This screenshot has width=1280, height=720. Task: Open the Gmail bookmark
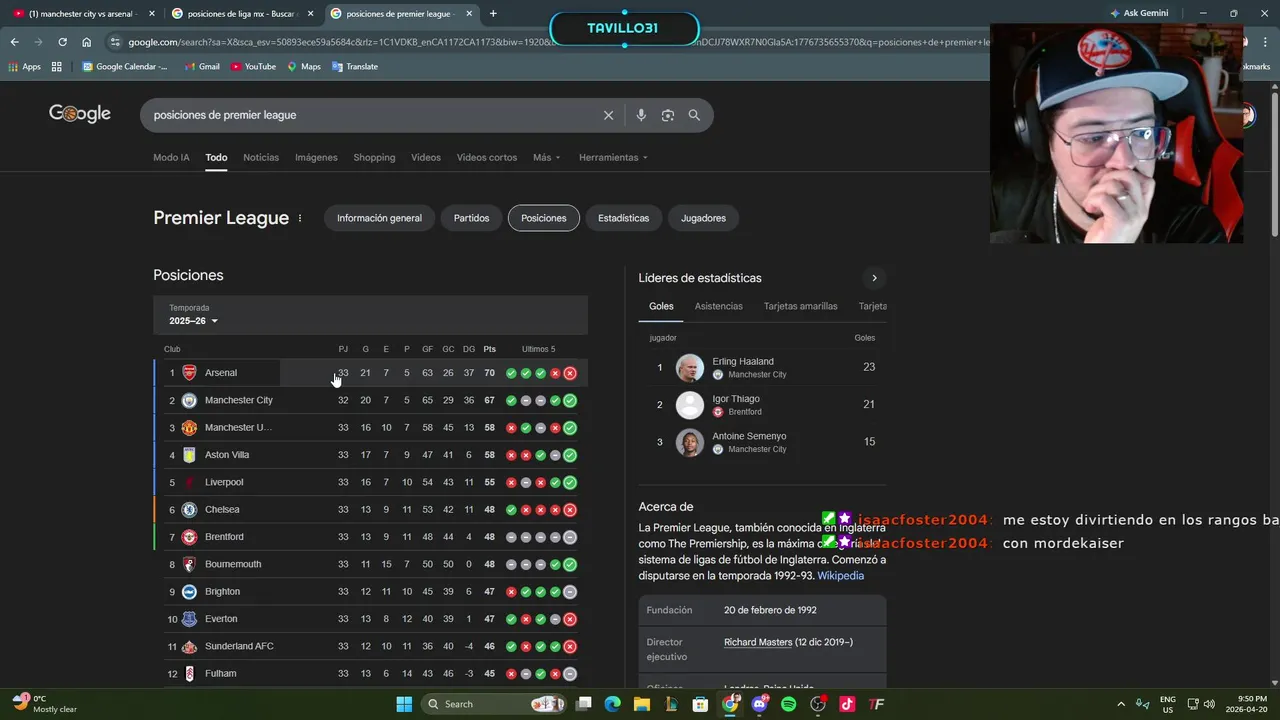pos(202,67)
